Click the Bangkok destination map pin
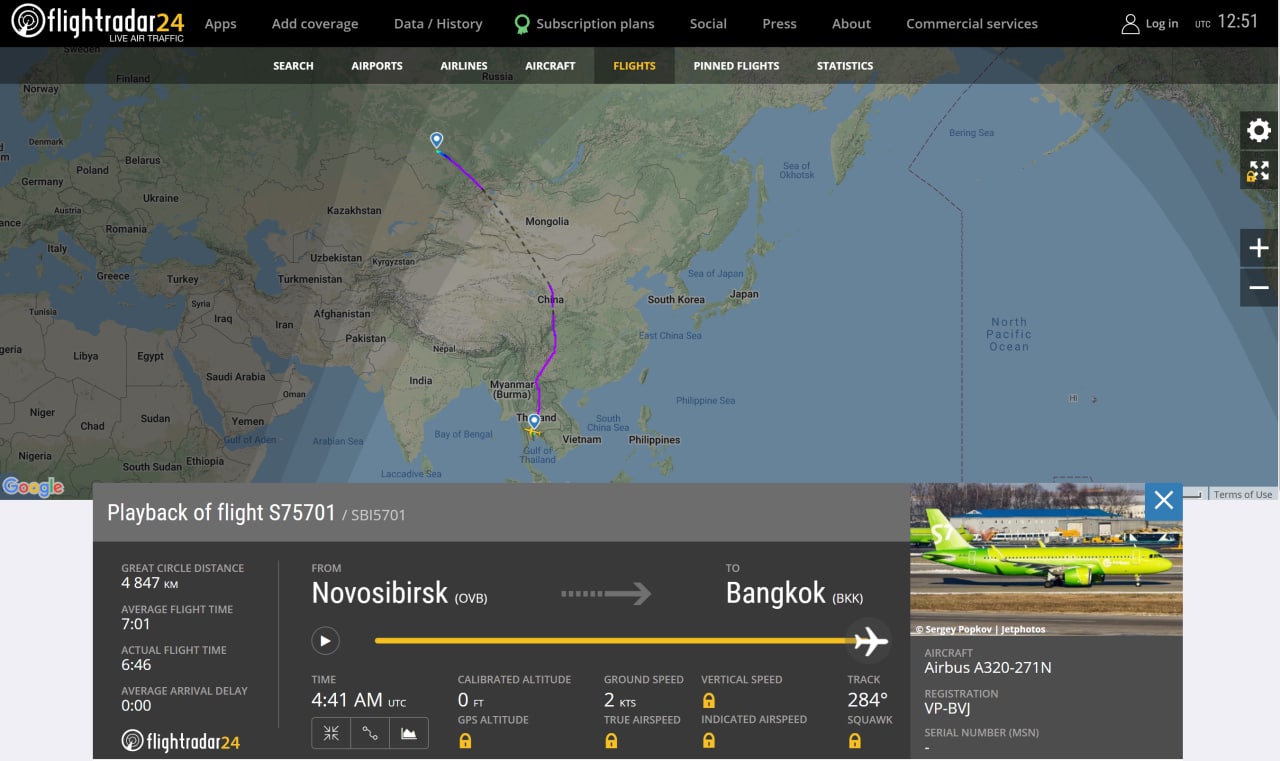Screen dimensions: 1280x761 pos(534,422)
